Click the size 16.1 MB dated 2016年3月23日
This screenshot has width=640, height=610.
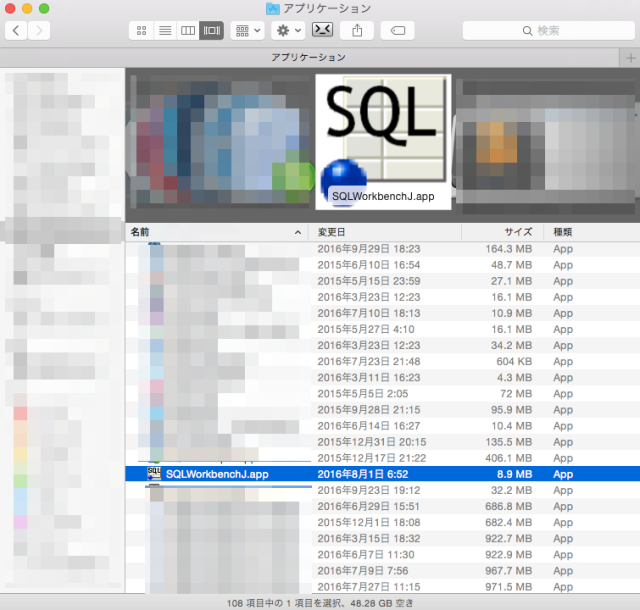511,297
